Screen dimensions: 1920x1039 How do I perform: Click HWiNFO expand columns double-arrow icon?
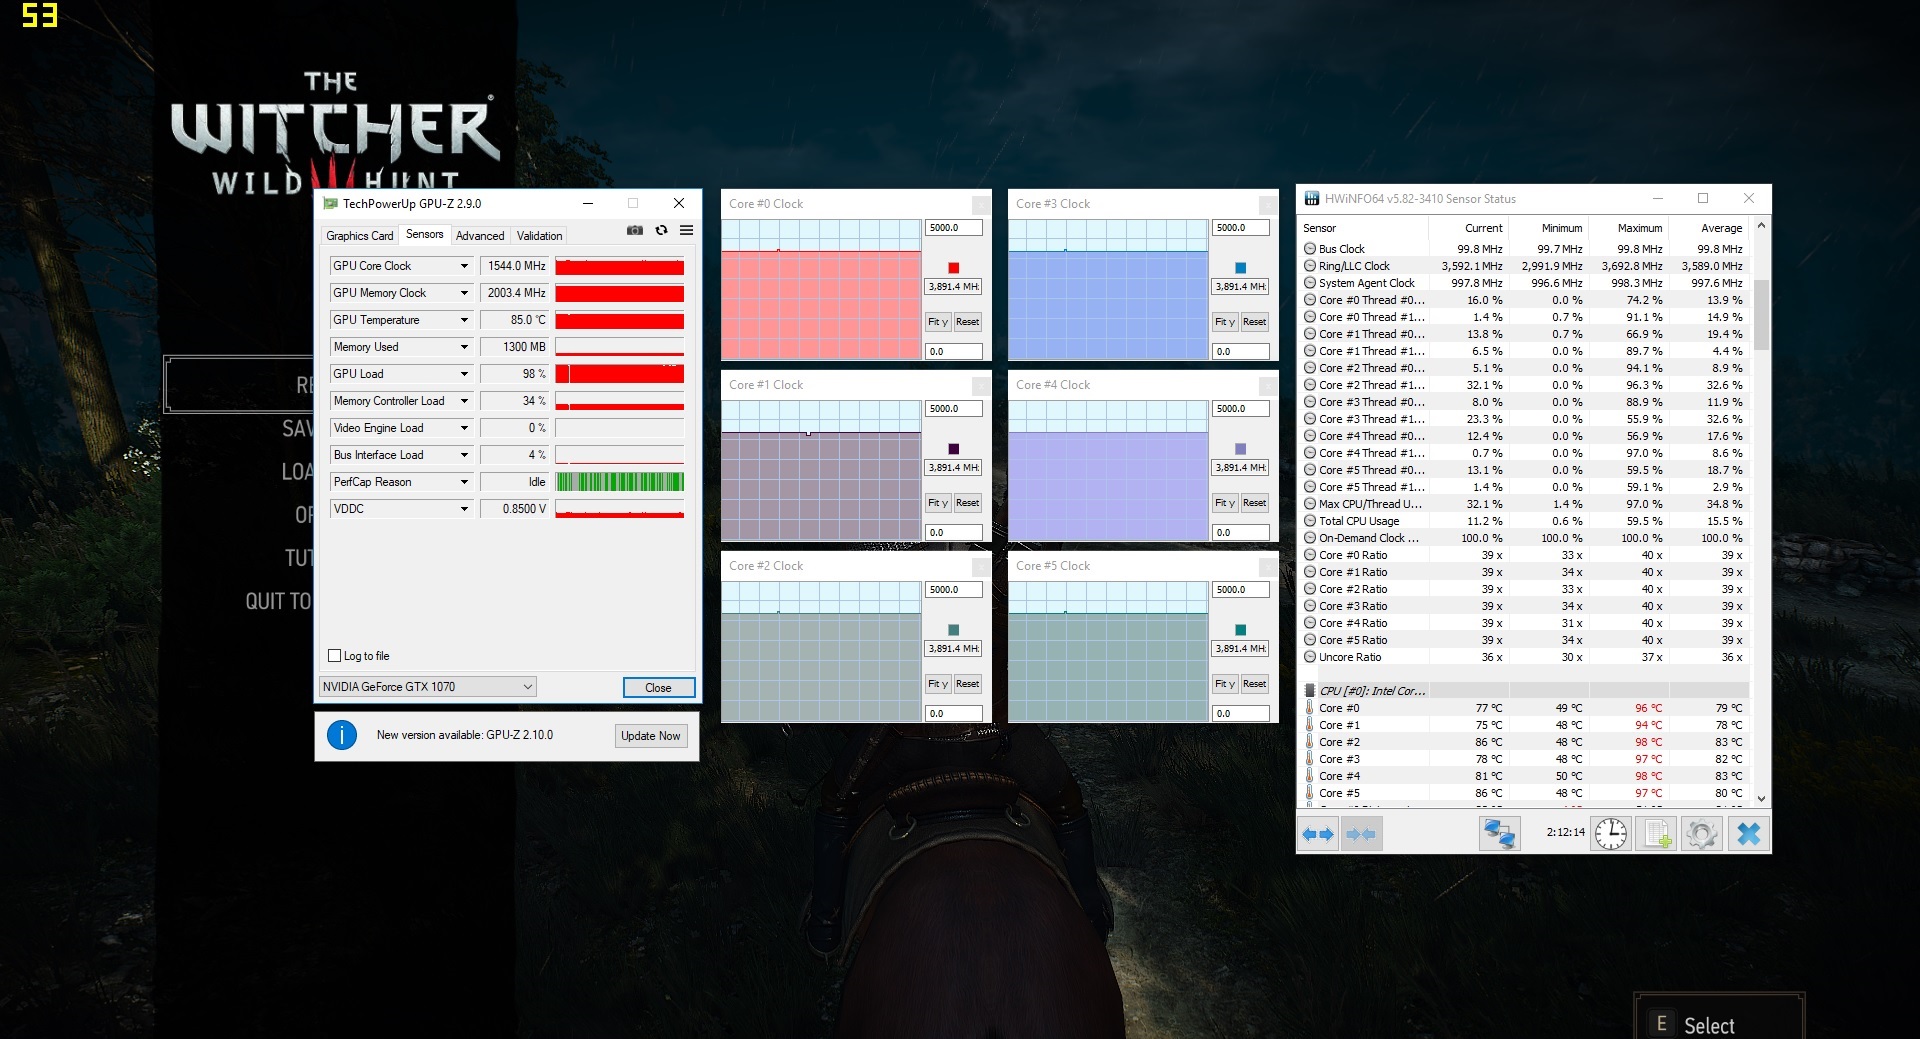(x=1318, y=833)
